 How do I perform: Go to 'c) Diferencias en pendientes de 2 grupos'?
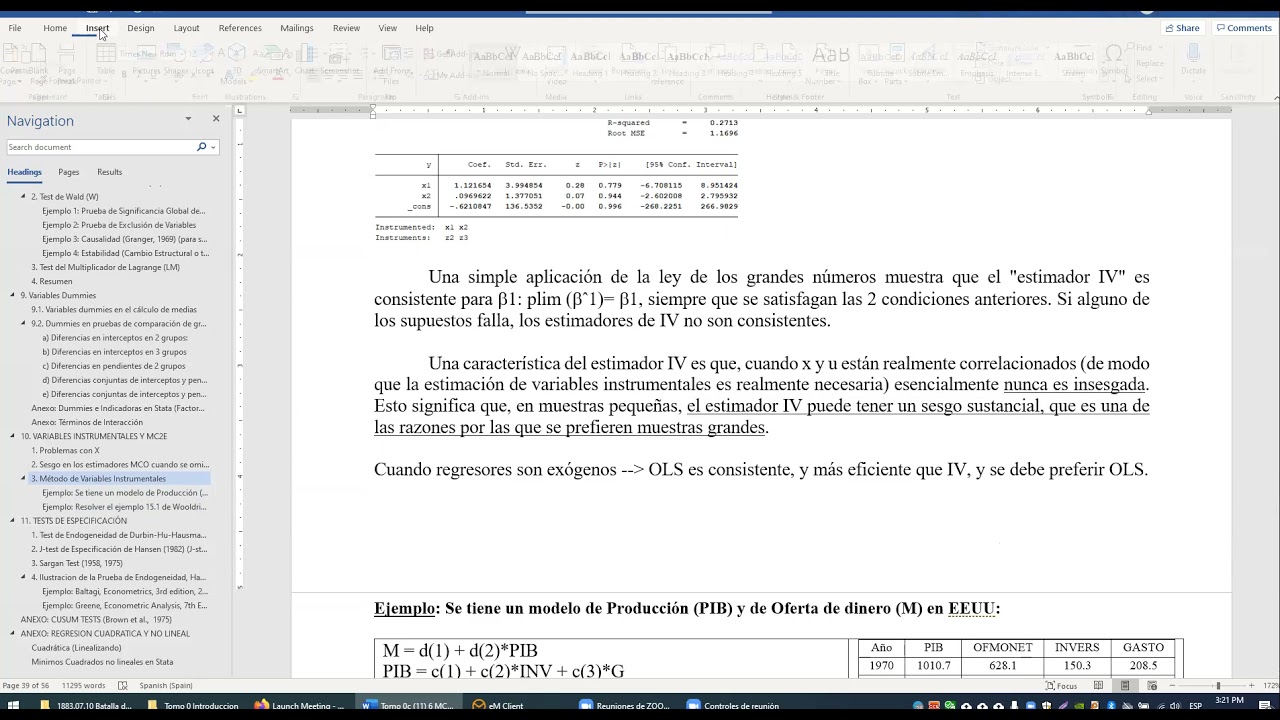[x=114, y=366]
